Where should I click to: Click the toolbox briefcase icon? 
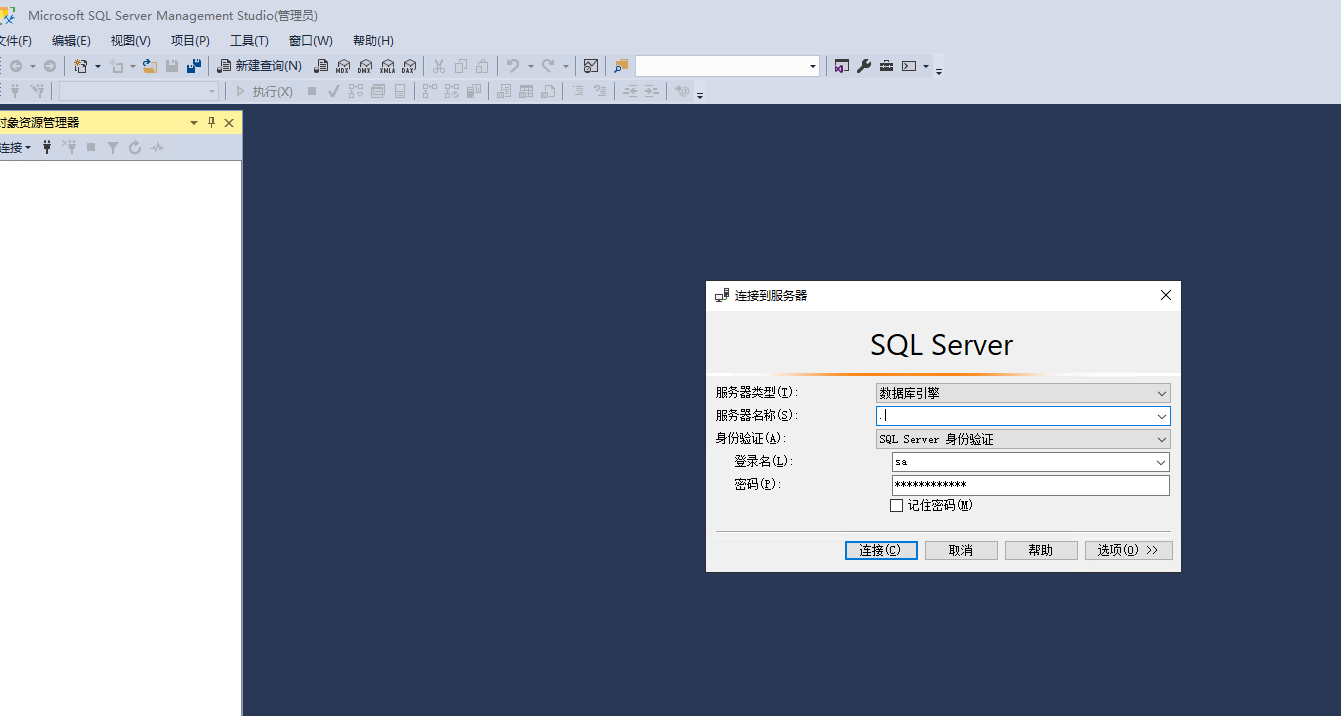click(x=886, y=66)
